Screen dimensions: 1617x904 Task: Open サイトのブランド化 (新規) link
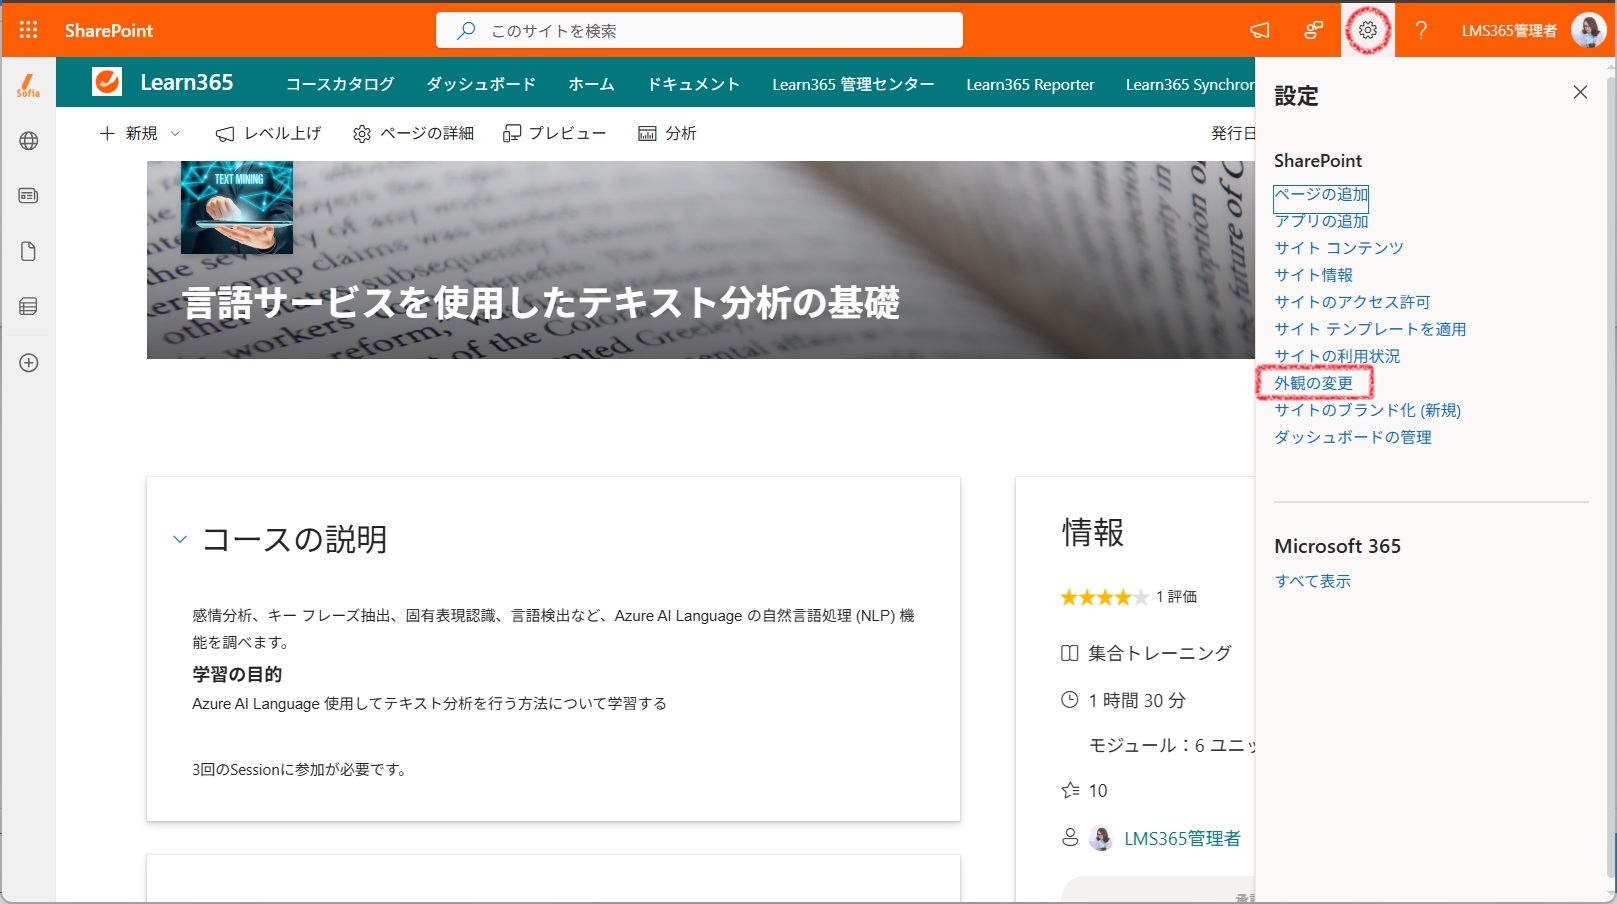(x=1367, y=410)
